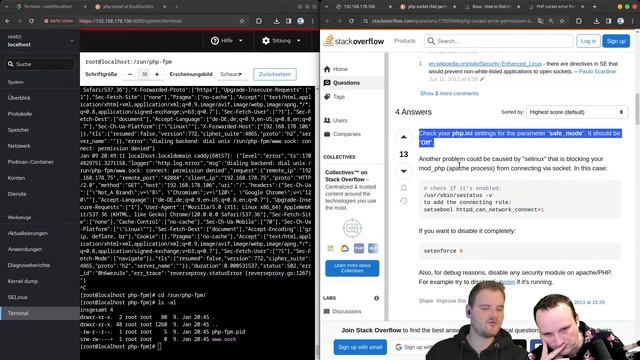Show 3 more comments
The height and width of the screenshot is (360, 640).
[449, 93]
